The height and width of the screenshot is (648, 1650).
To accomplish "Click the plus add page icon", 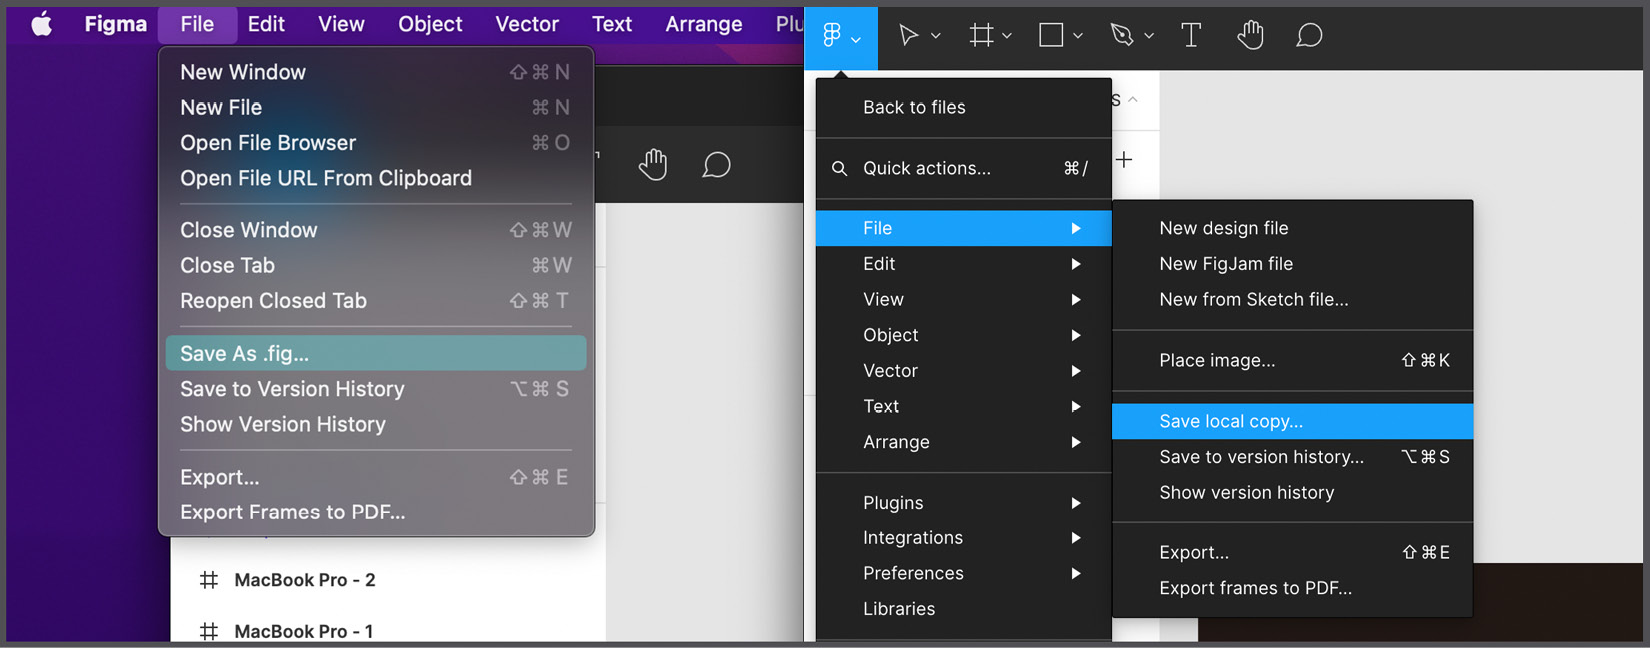I will pos(1124,160).
